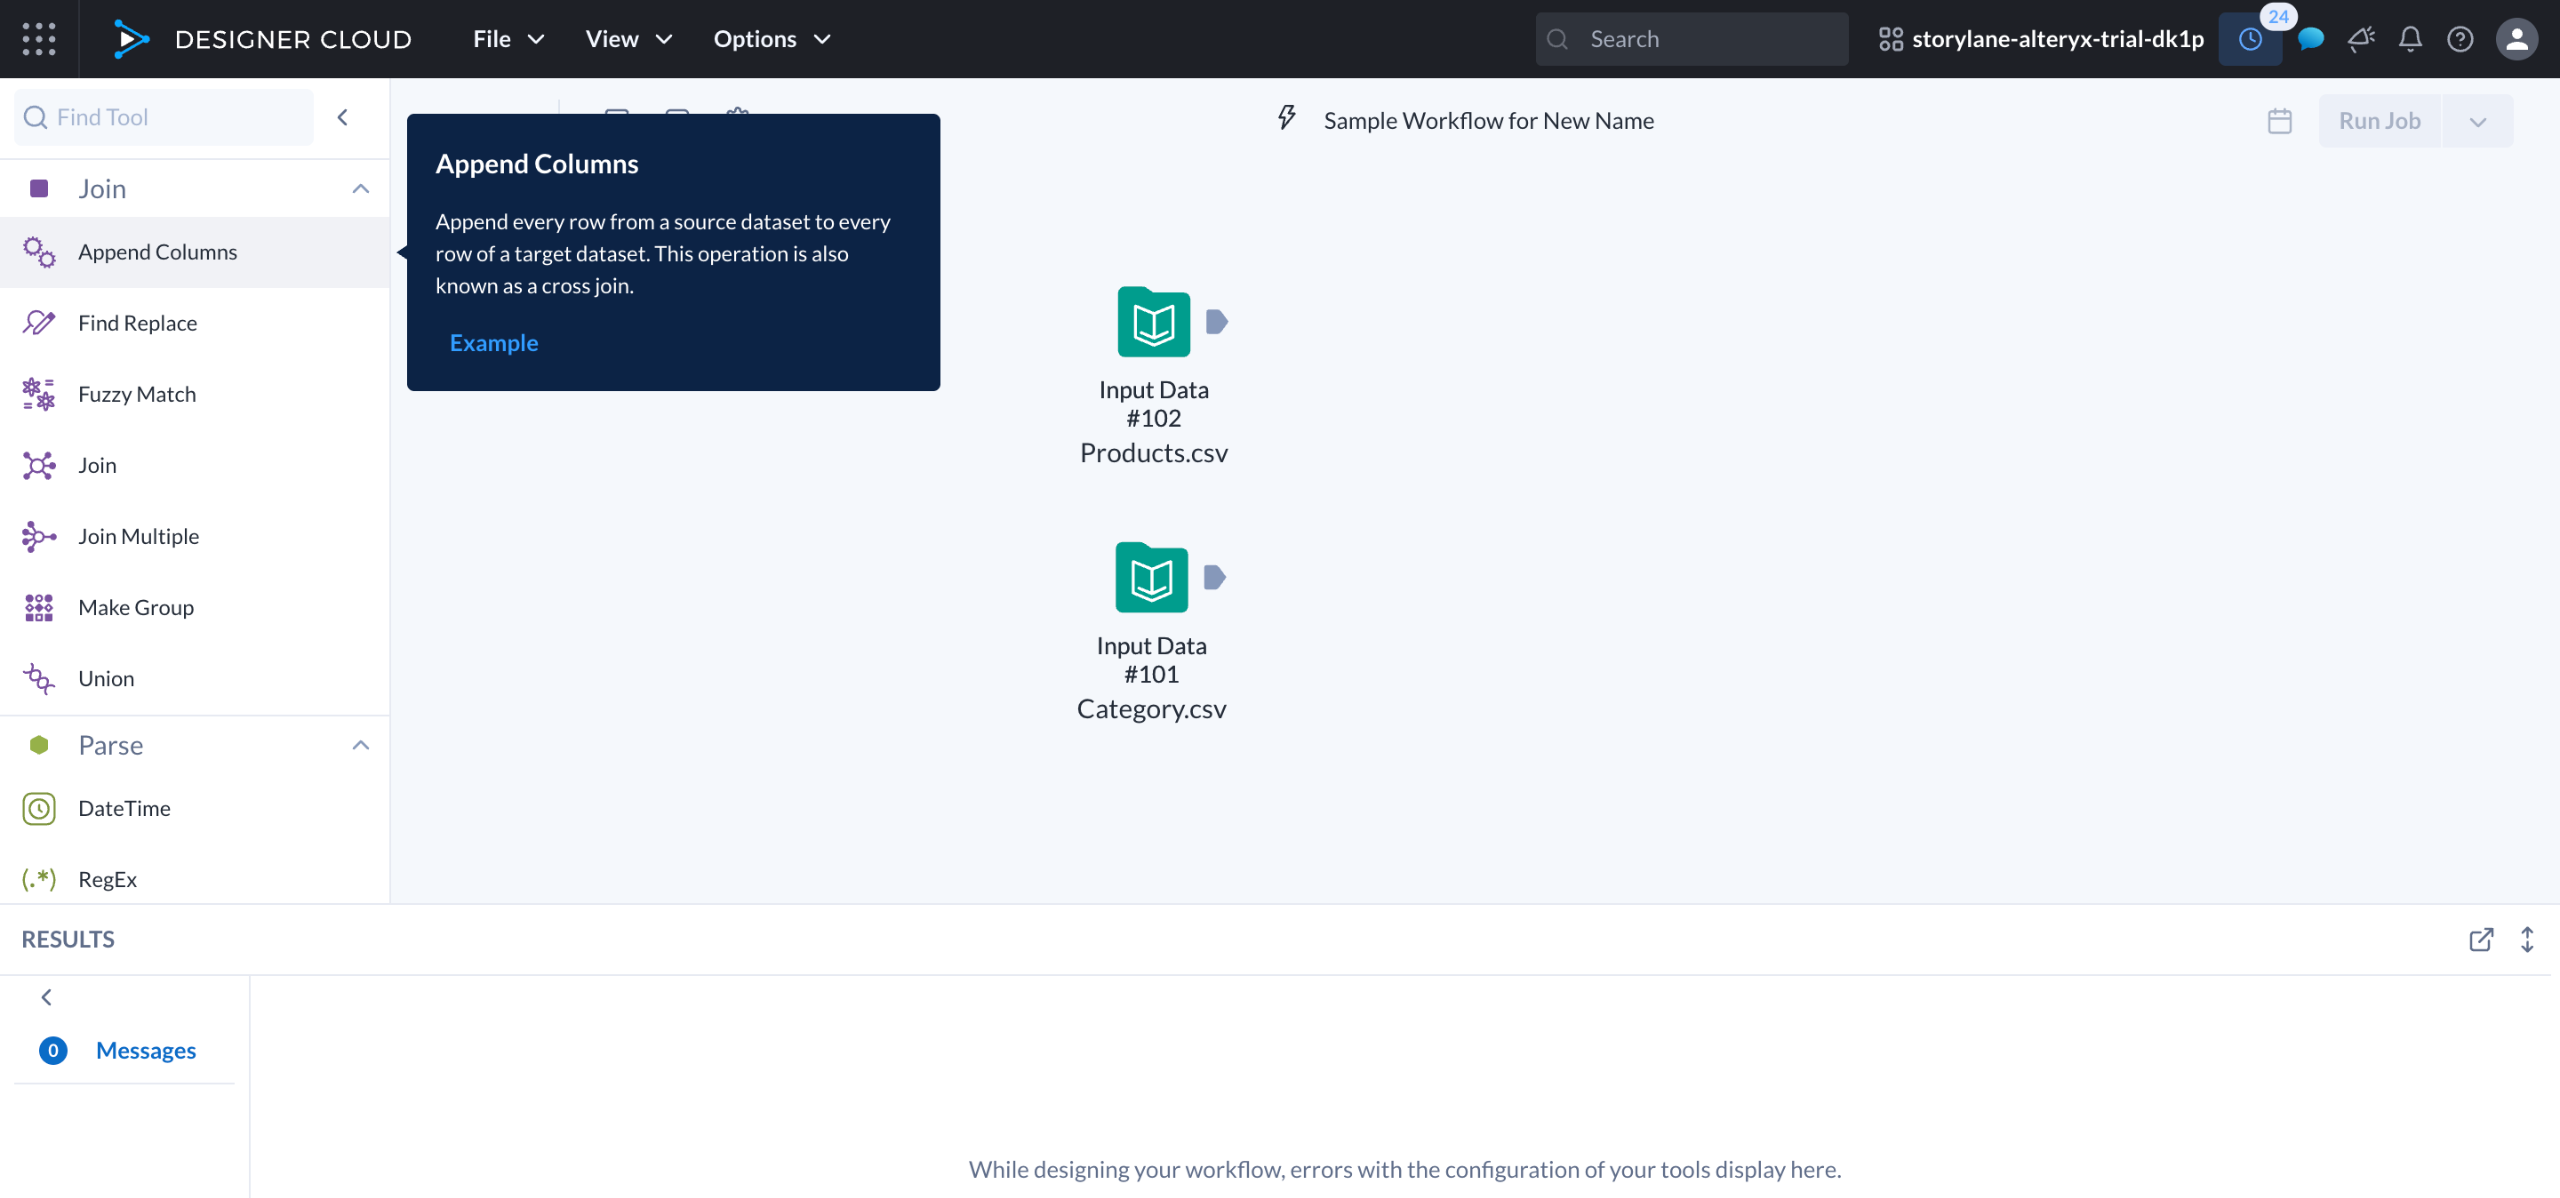
Task: Open the app launcher grid icon
Action: 39,39
